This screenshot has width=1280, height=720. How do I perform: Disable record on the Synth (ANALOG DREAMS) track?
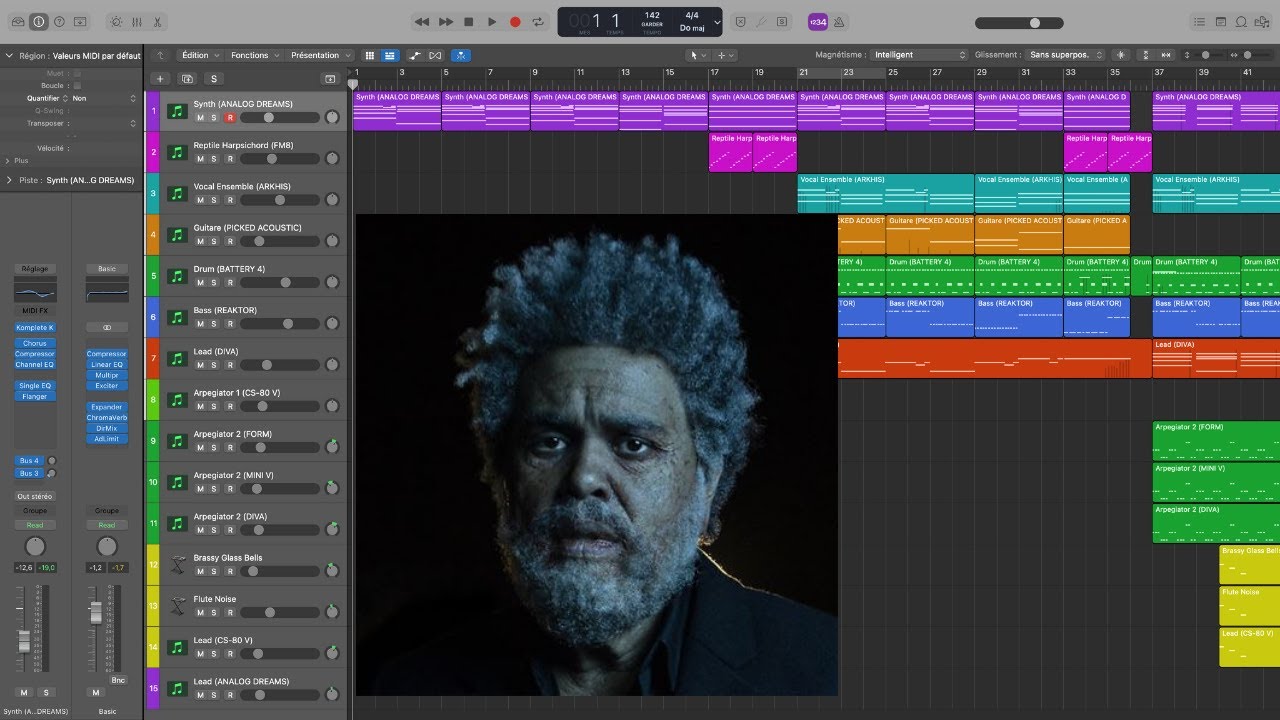coord(230,118)
